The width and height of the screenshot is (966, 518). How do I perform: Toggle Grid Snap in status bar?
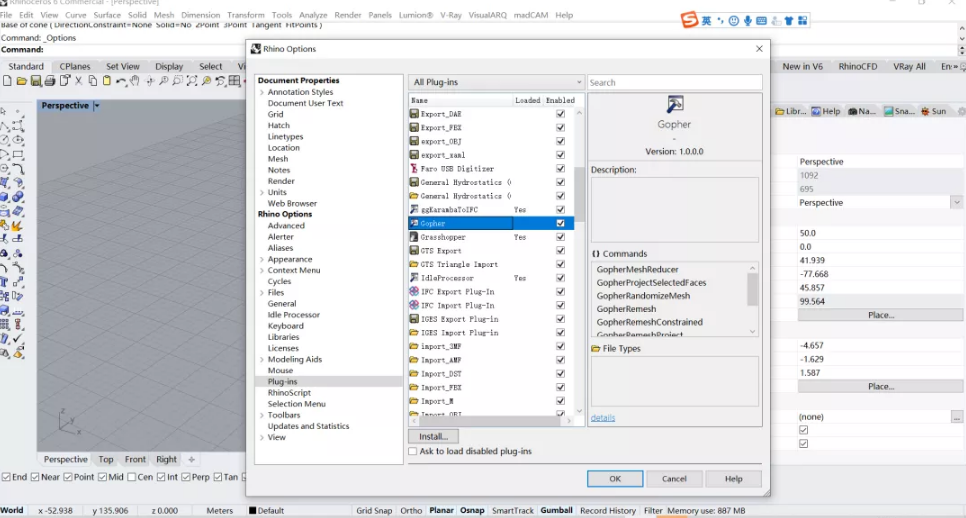pyautogui.click(x=374, y=511)
